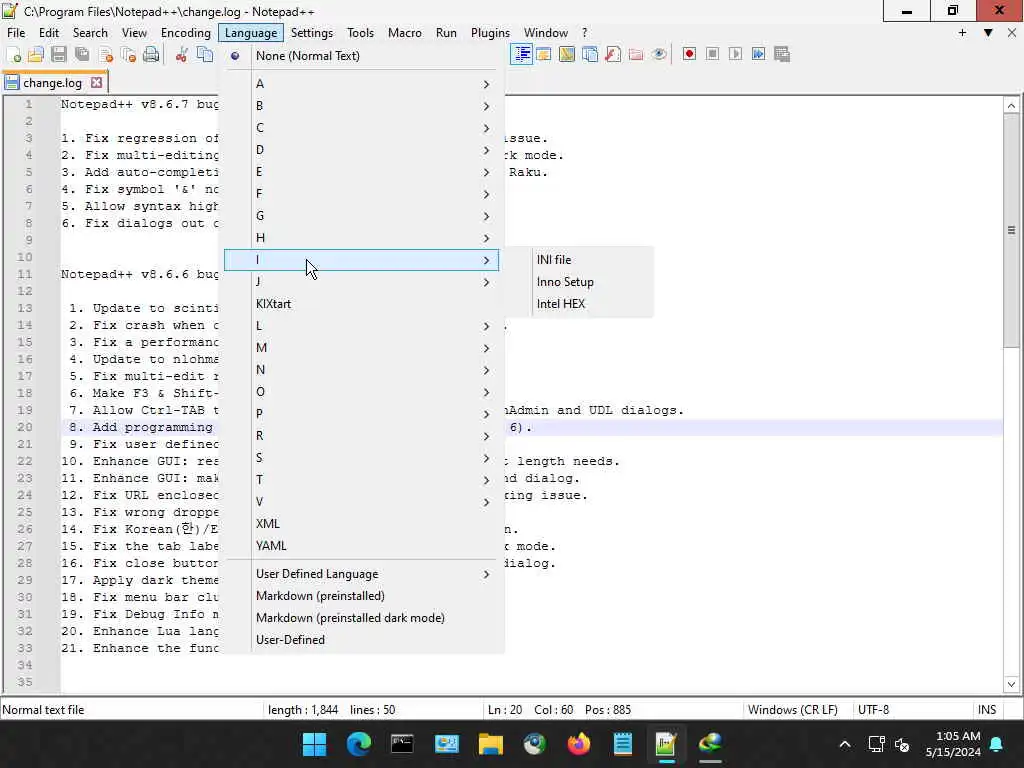Open Windows Start button on taskbar
Screen dimensions: 1024x768
[x=314, y=744]
